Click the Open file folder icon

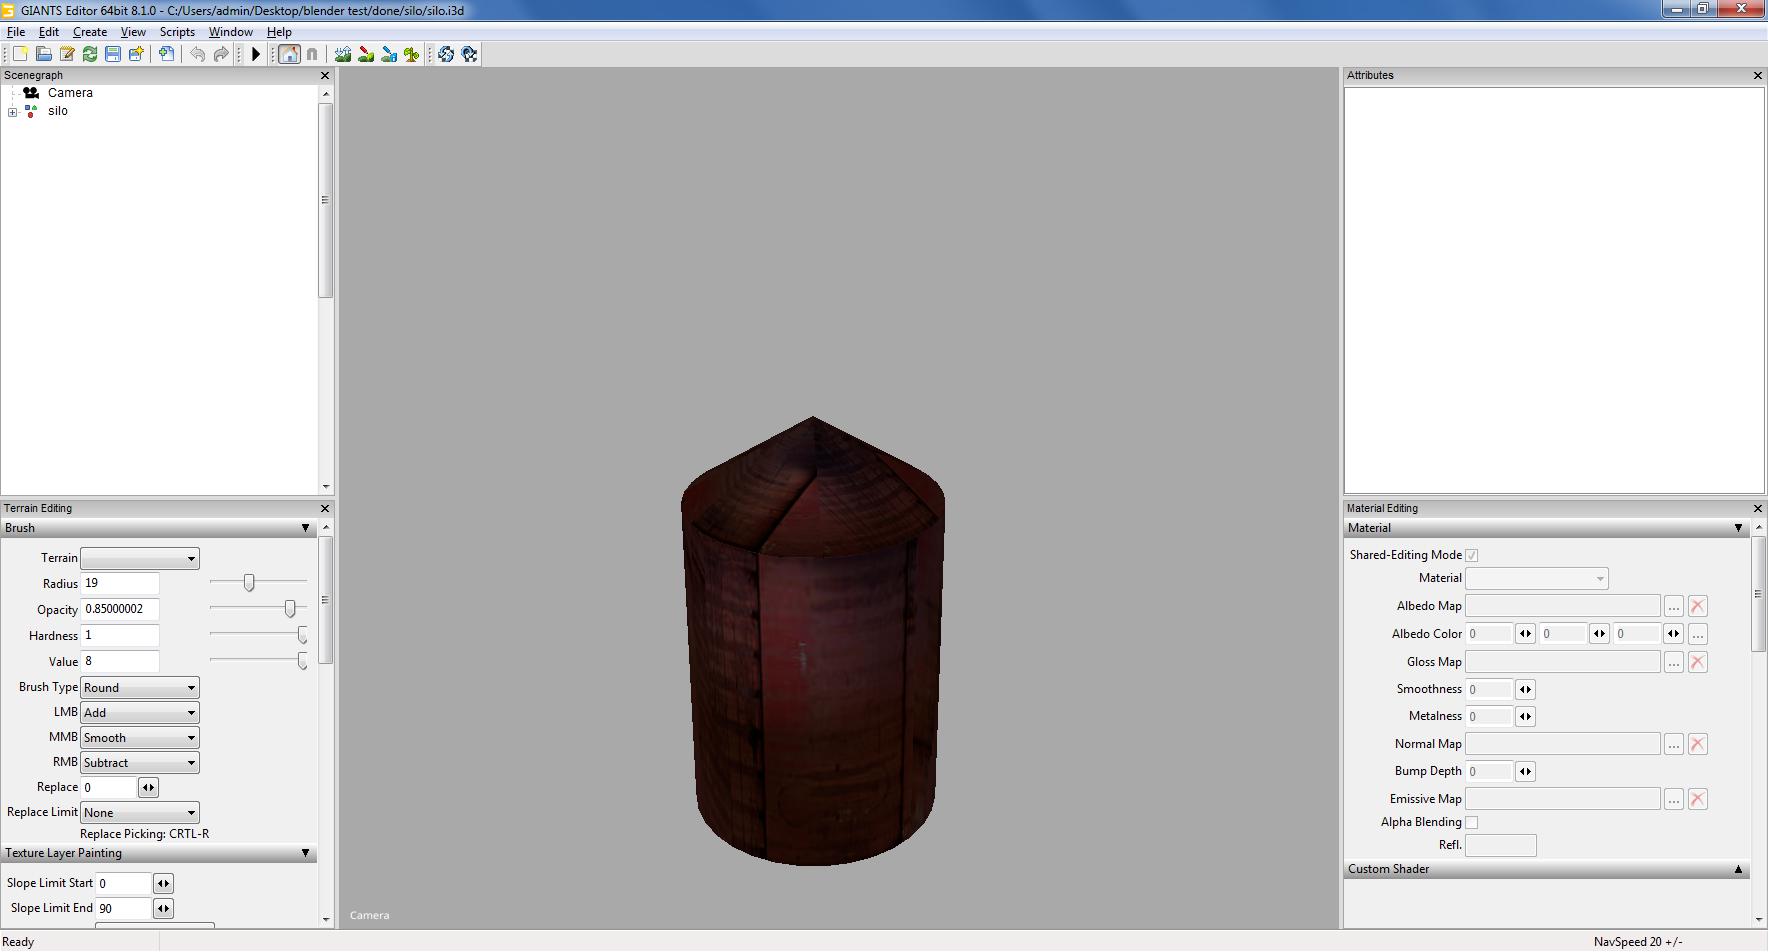(43, 54)
